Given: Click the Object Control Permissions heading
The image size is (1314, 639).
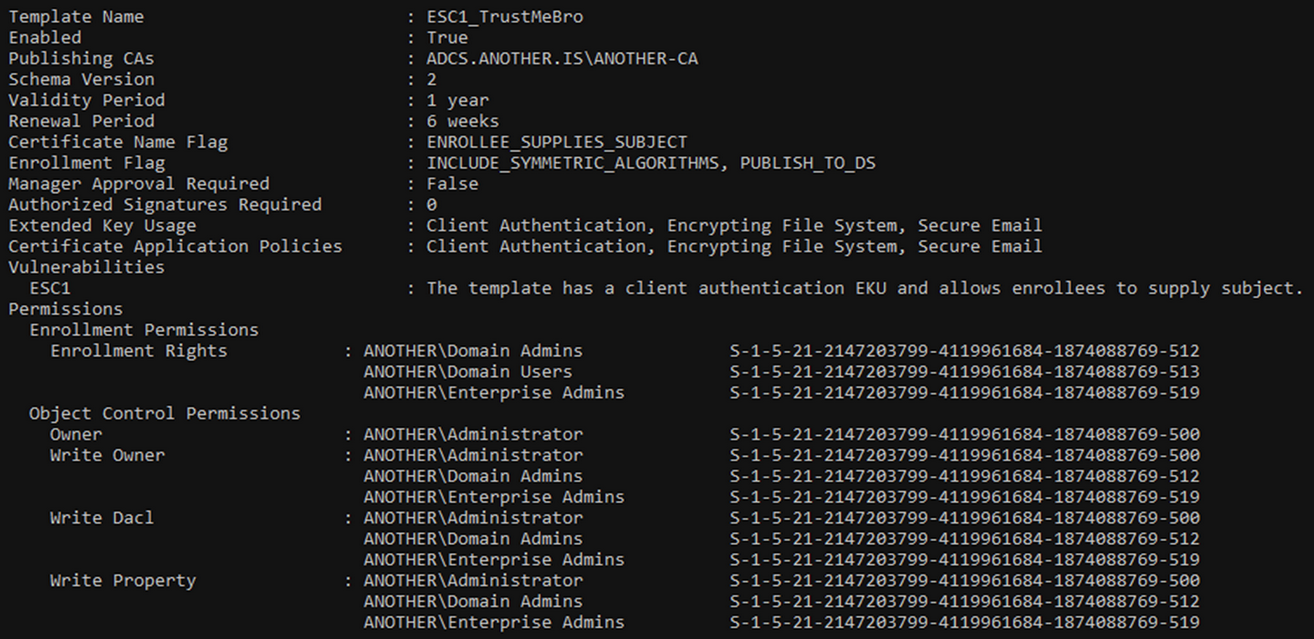Looking at the screenshot, I should [x=165, y=413].
